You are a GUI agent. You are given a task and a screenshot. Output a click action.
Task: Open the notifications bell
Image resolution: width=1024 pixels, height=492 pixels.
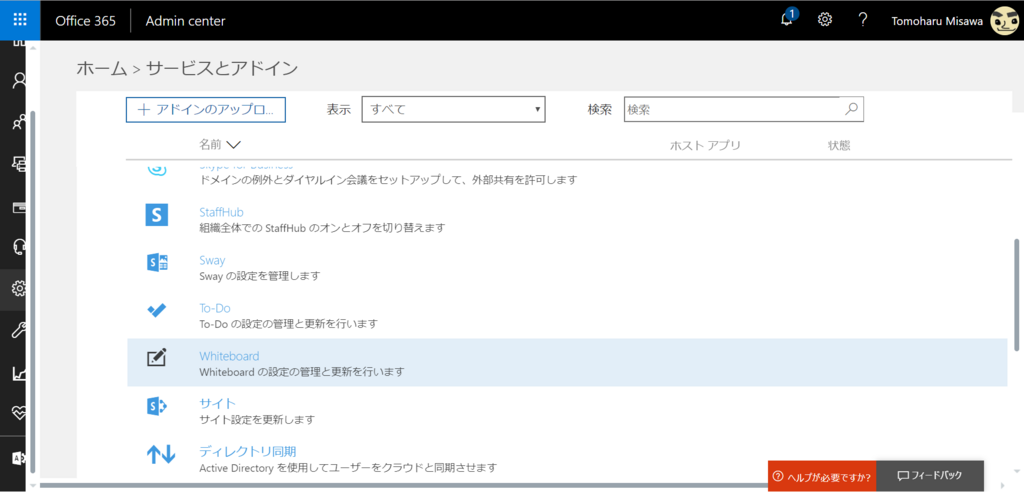point(788,19)
